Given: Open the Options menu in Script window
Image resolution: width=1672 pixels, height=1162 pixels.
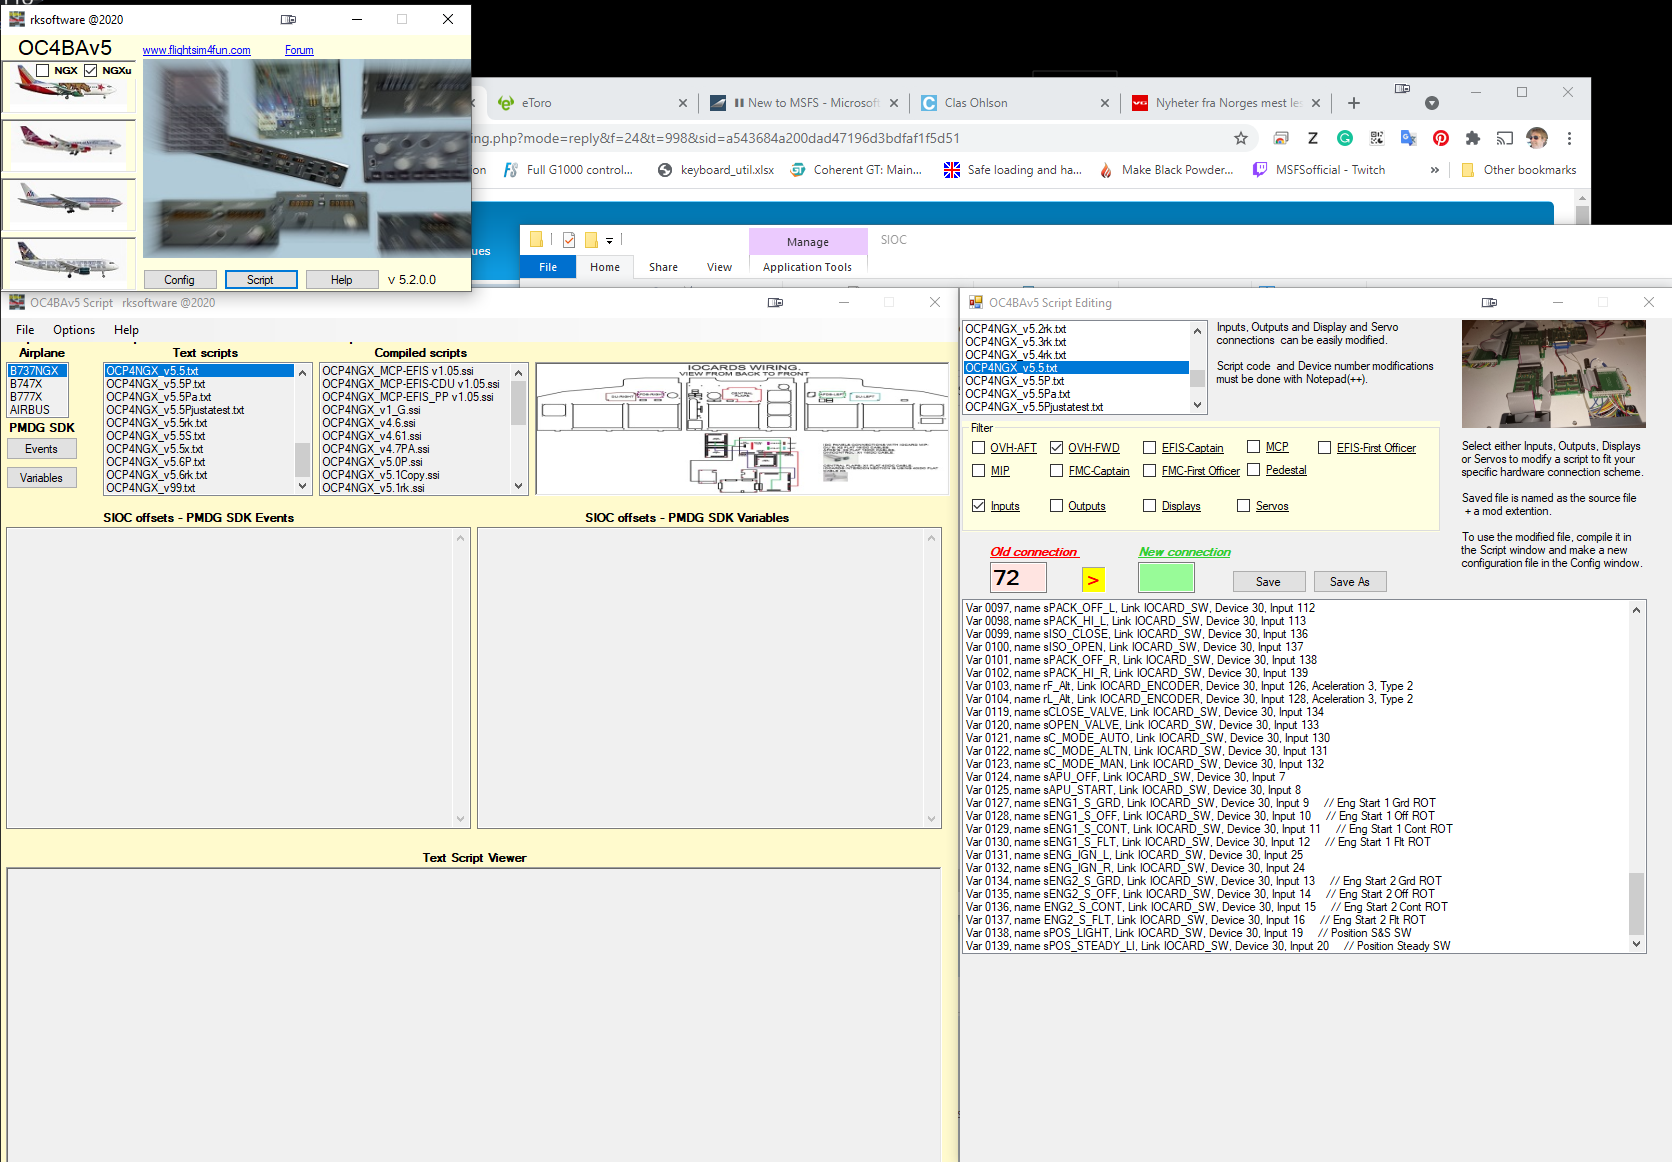Looking at the screenshot, I should [73, 329].
